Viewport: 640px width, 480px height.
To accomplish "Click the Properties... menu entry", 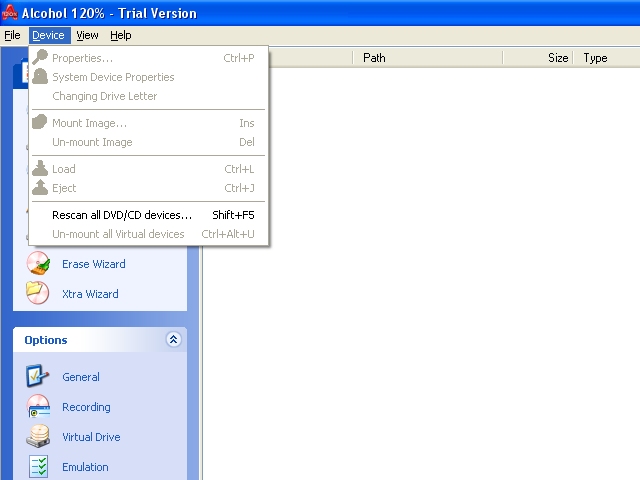I will (149, 58).
